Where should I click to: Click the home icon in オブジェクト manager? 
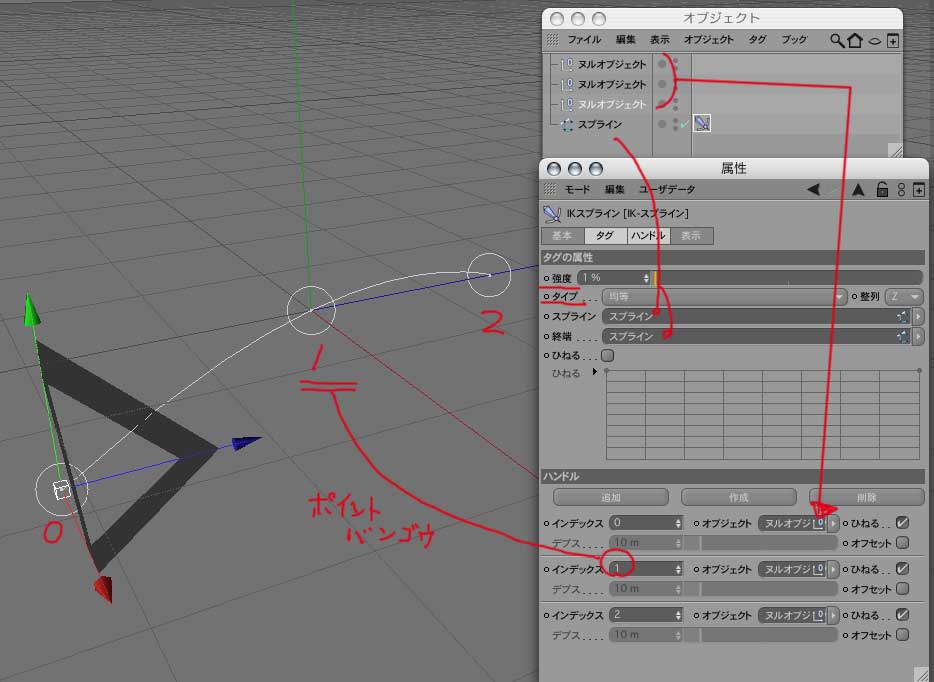(855, 41)
